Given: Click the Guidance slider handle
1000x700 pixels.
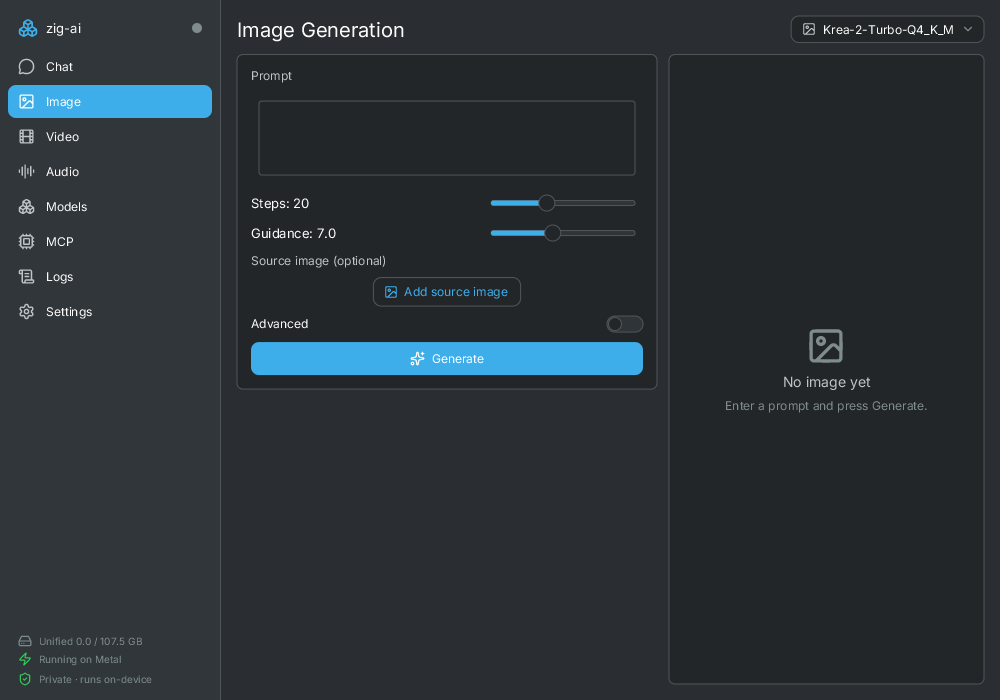Looking at the screenshot, I should click(552, 233).
